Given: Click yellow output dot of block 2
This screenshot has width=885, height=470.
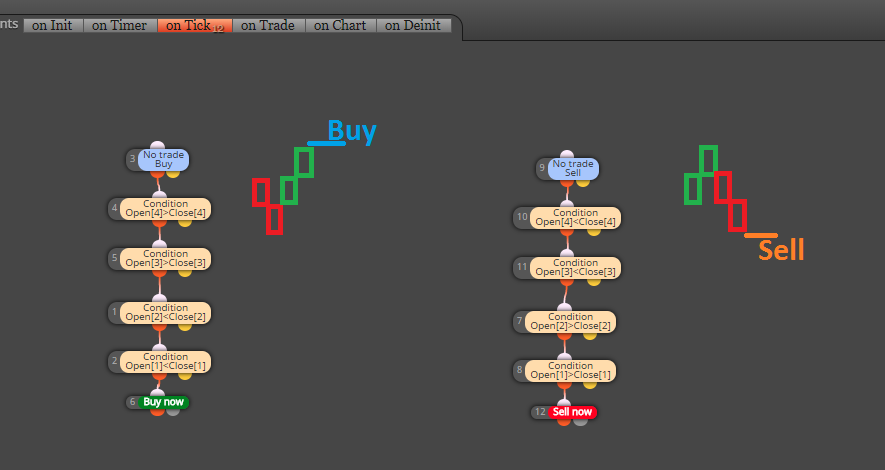Looking at the screenshot, I should (x=185, y=376).
